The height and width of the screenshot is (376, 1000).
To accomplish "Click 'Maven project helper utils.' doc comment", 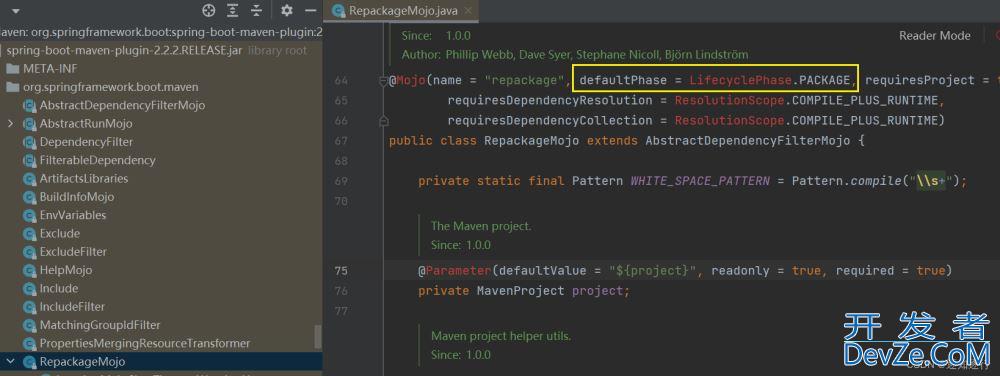I will click(x=501, y=335).
